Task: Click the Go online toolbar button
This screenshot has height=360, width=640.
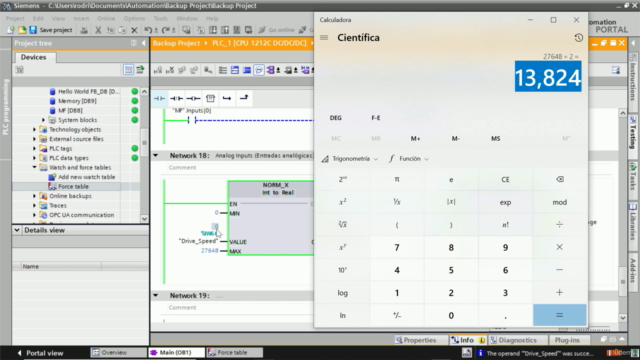Action: click(277, 30)
